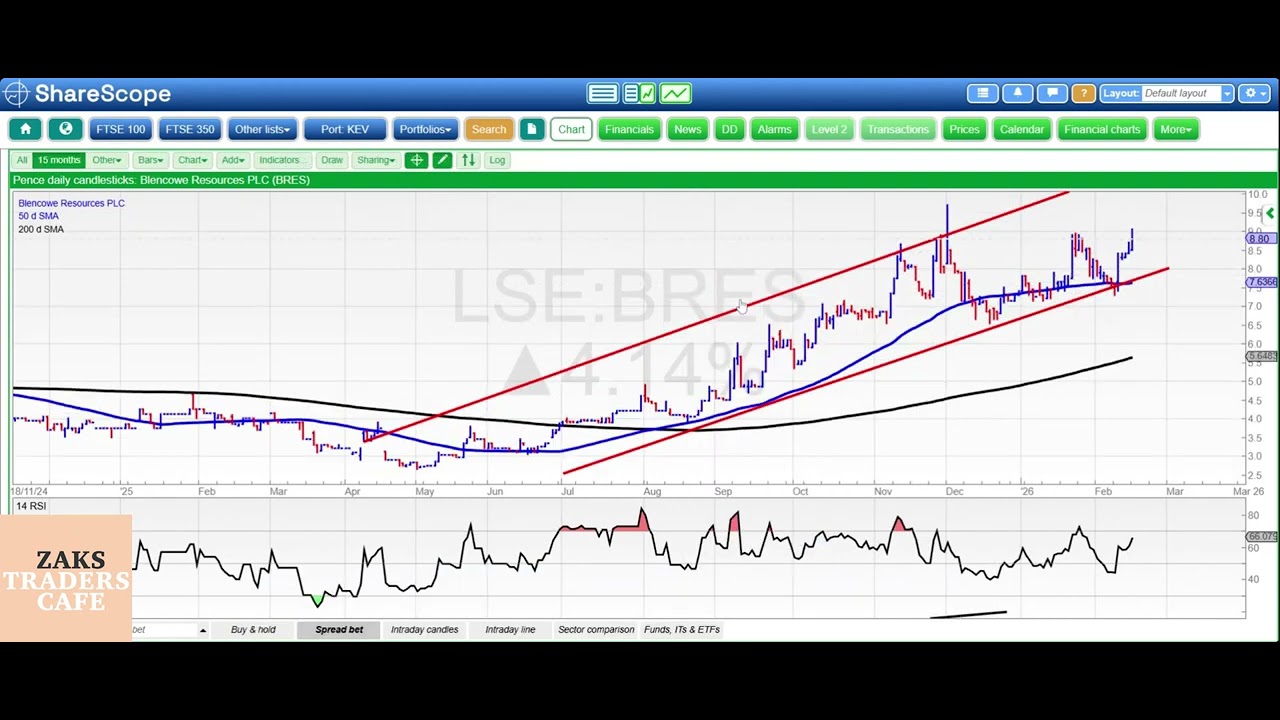Select the Intraday line preset
Screen dimensions: 1280x720
pos(510,630)
